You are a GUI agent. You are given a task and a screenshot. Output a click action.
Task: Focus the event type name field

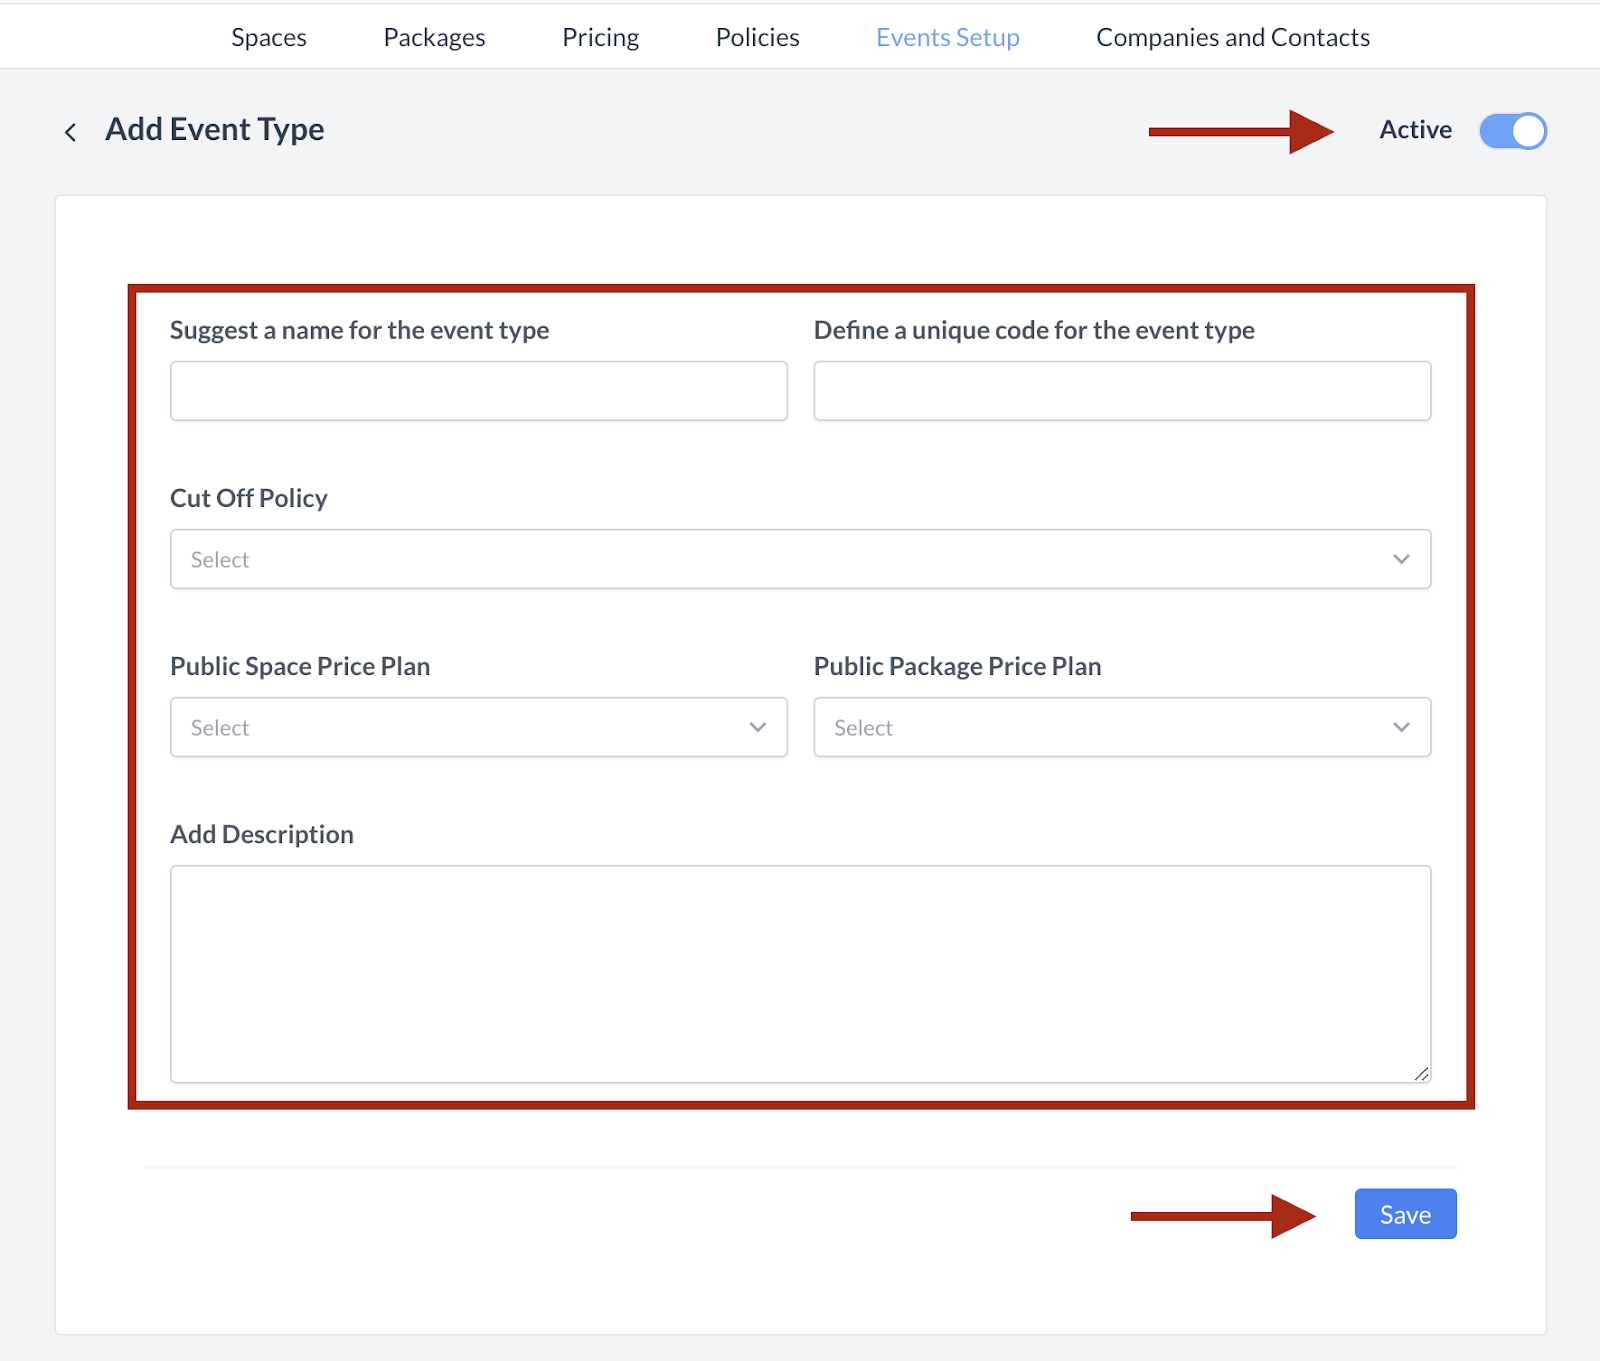[478, 391]
